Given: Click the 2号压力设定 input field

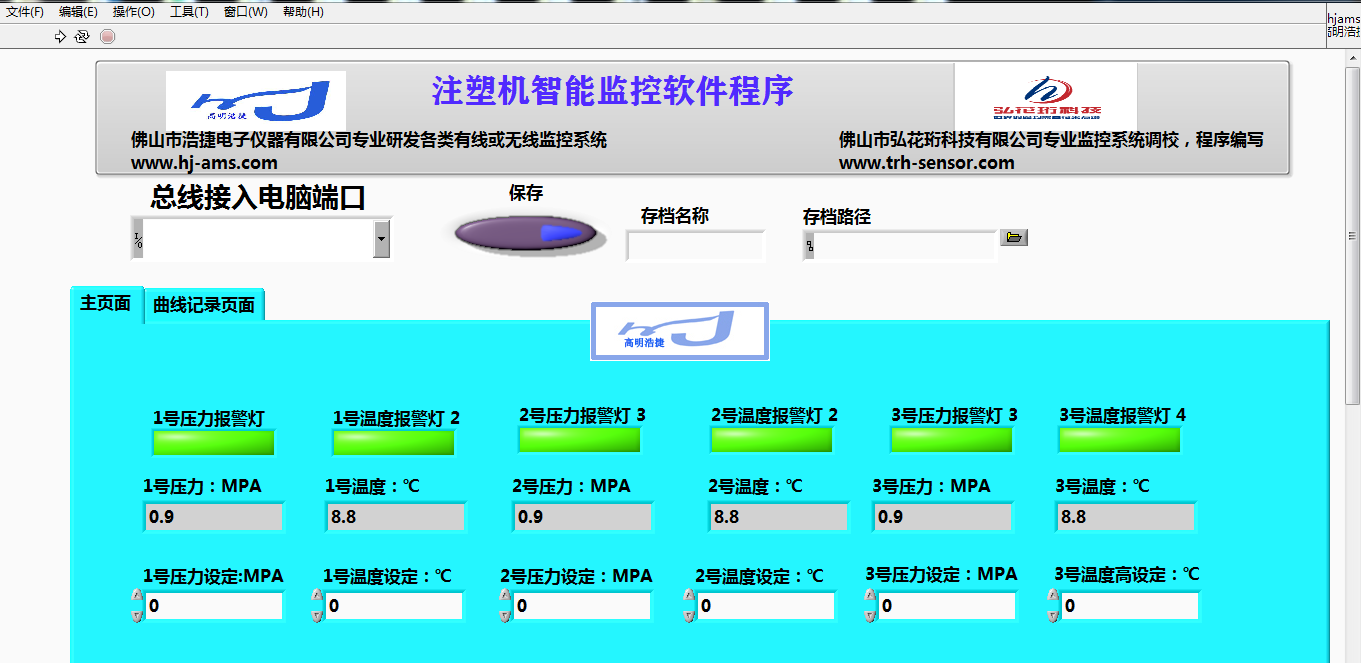Looking at the screenshot, I should [x=582, y=606].
